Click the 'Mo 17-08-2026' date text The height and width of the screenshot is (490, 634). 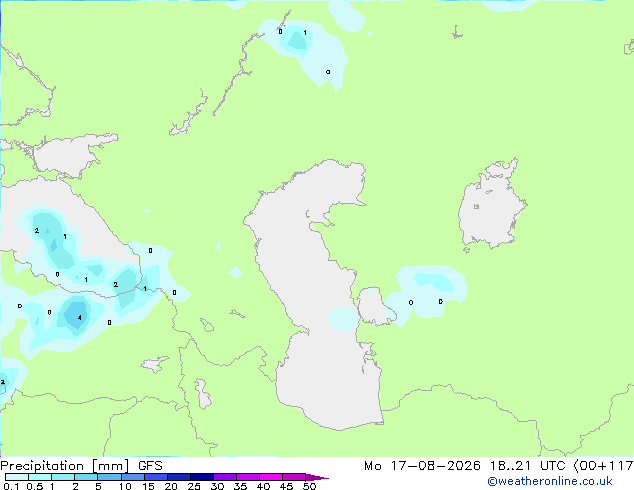(x=422, y=466)
